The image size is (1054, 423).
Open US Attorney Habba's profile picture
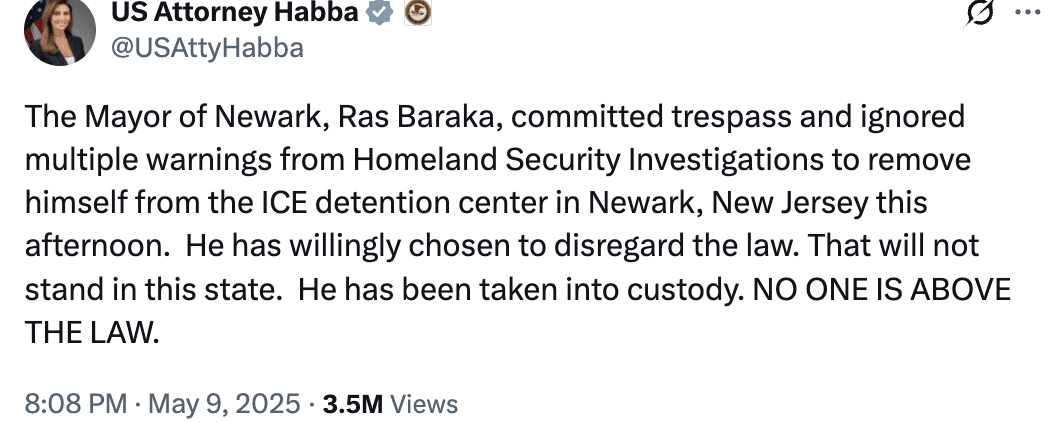click(x=60, y=32)
